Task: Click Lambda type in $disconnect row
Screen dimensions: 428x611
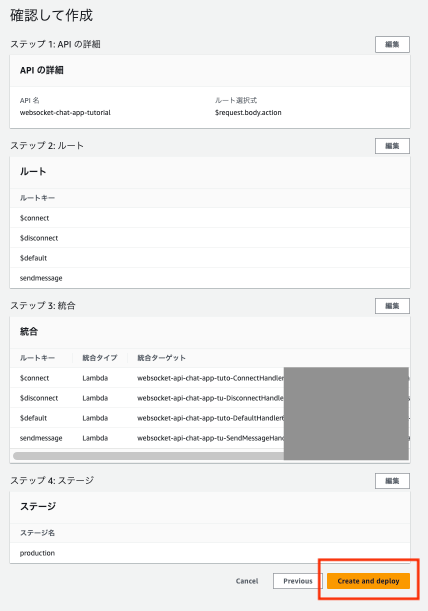Action: [x=95, y=398]
